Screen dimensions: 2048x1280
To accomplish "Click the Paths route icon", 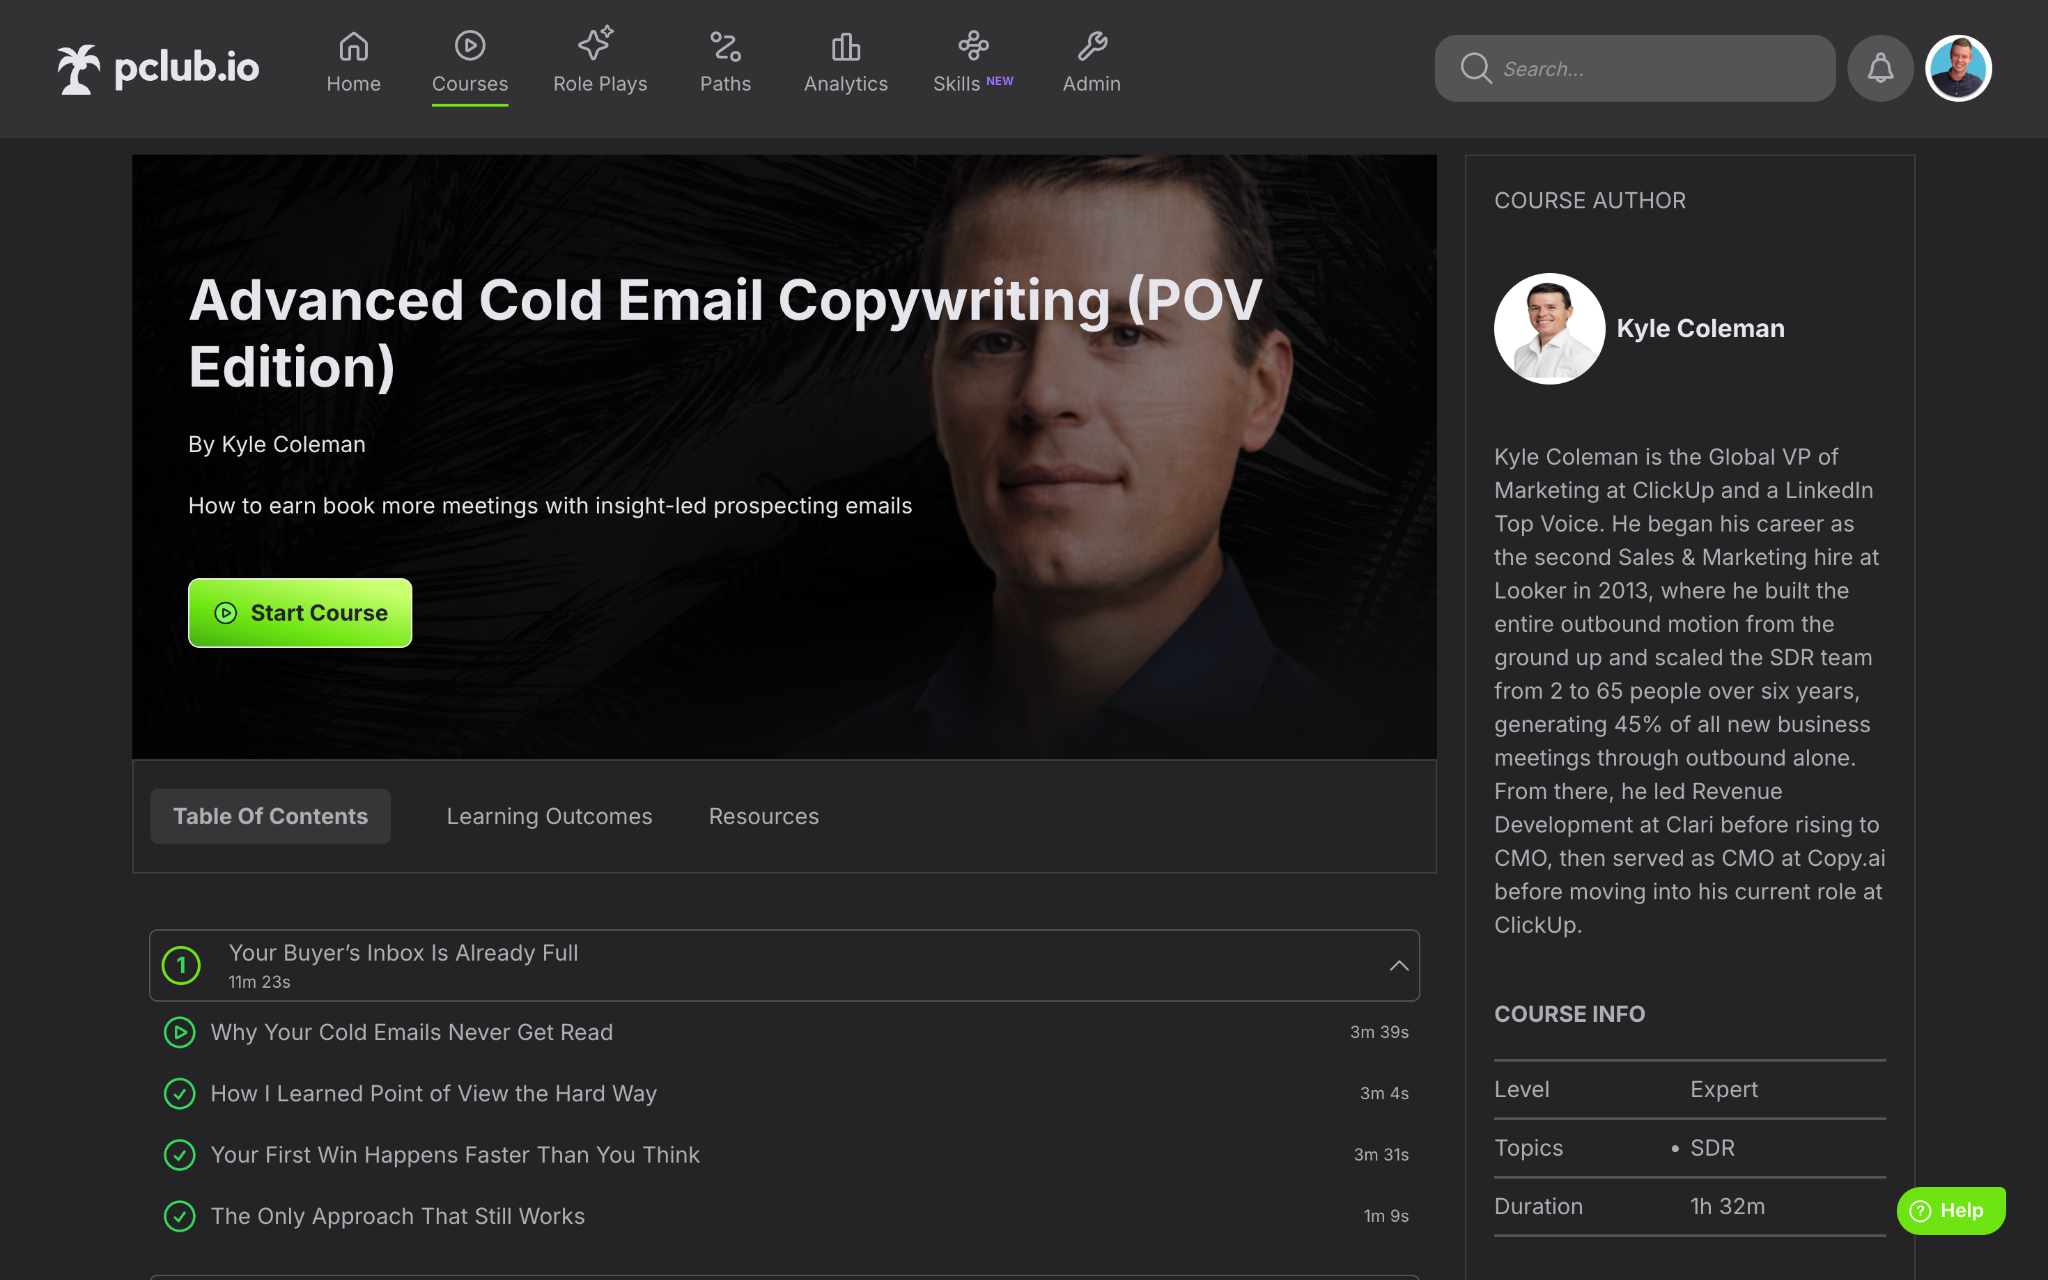I will coord(725,46).
